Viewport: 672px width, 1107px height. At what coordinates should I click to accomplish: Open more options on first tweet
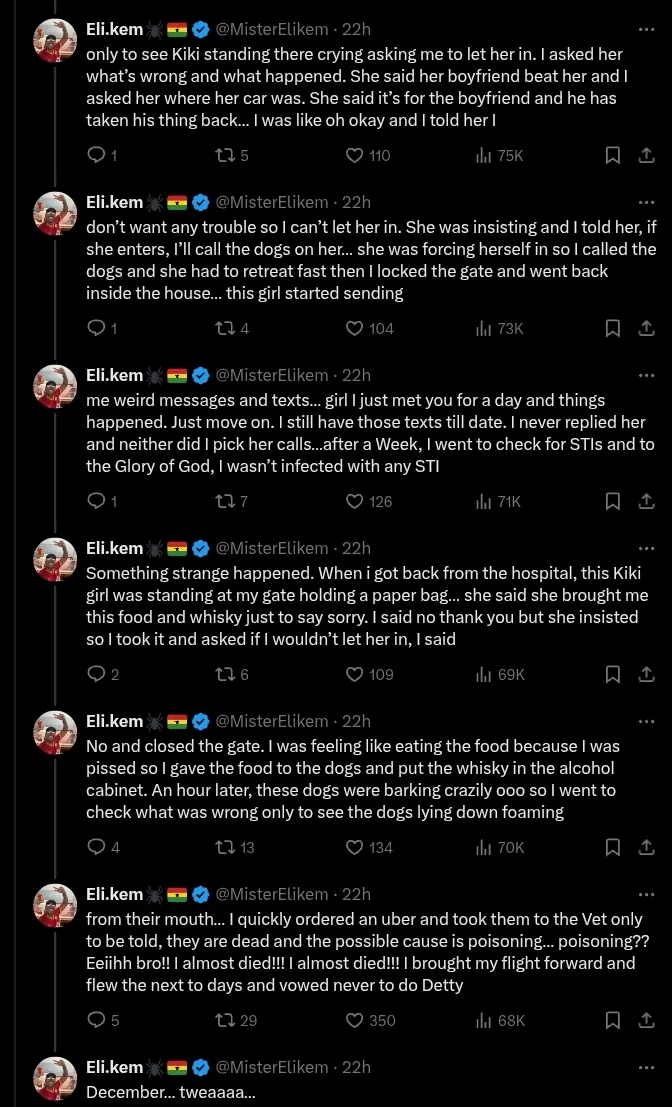click(x=646, y=29)
